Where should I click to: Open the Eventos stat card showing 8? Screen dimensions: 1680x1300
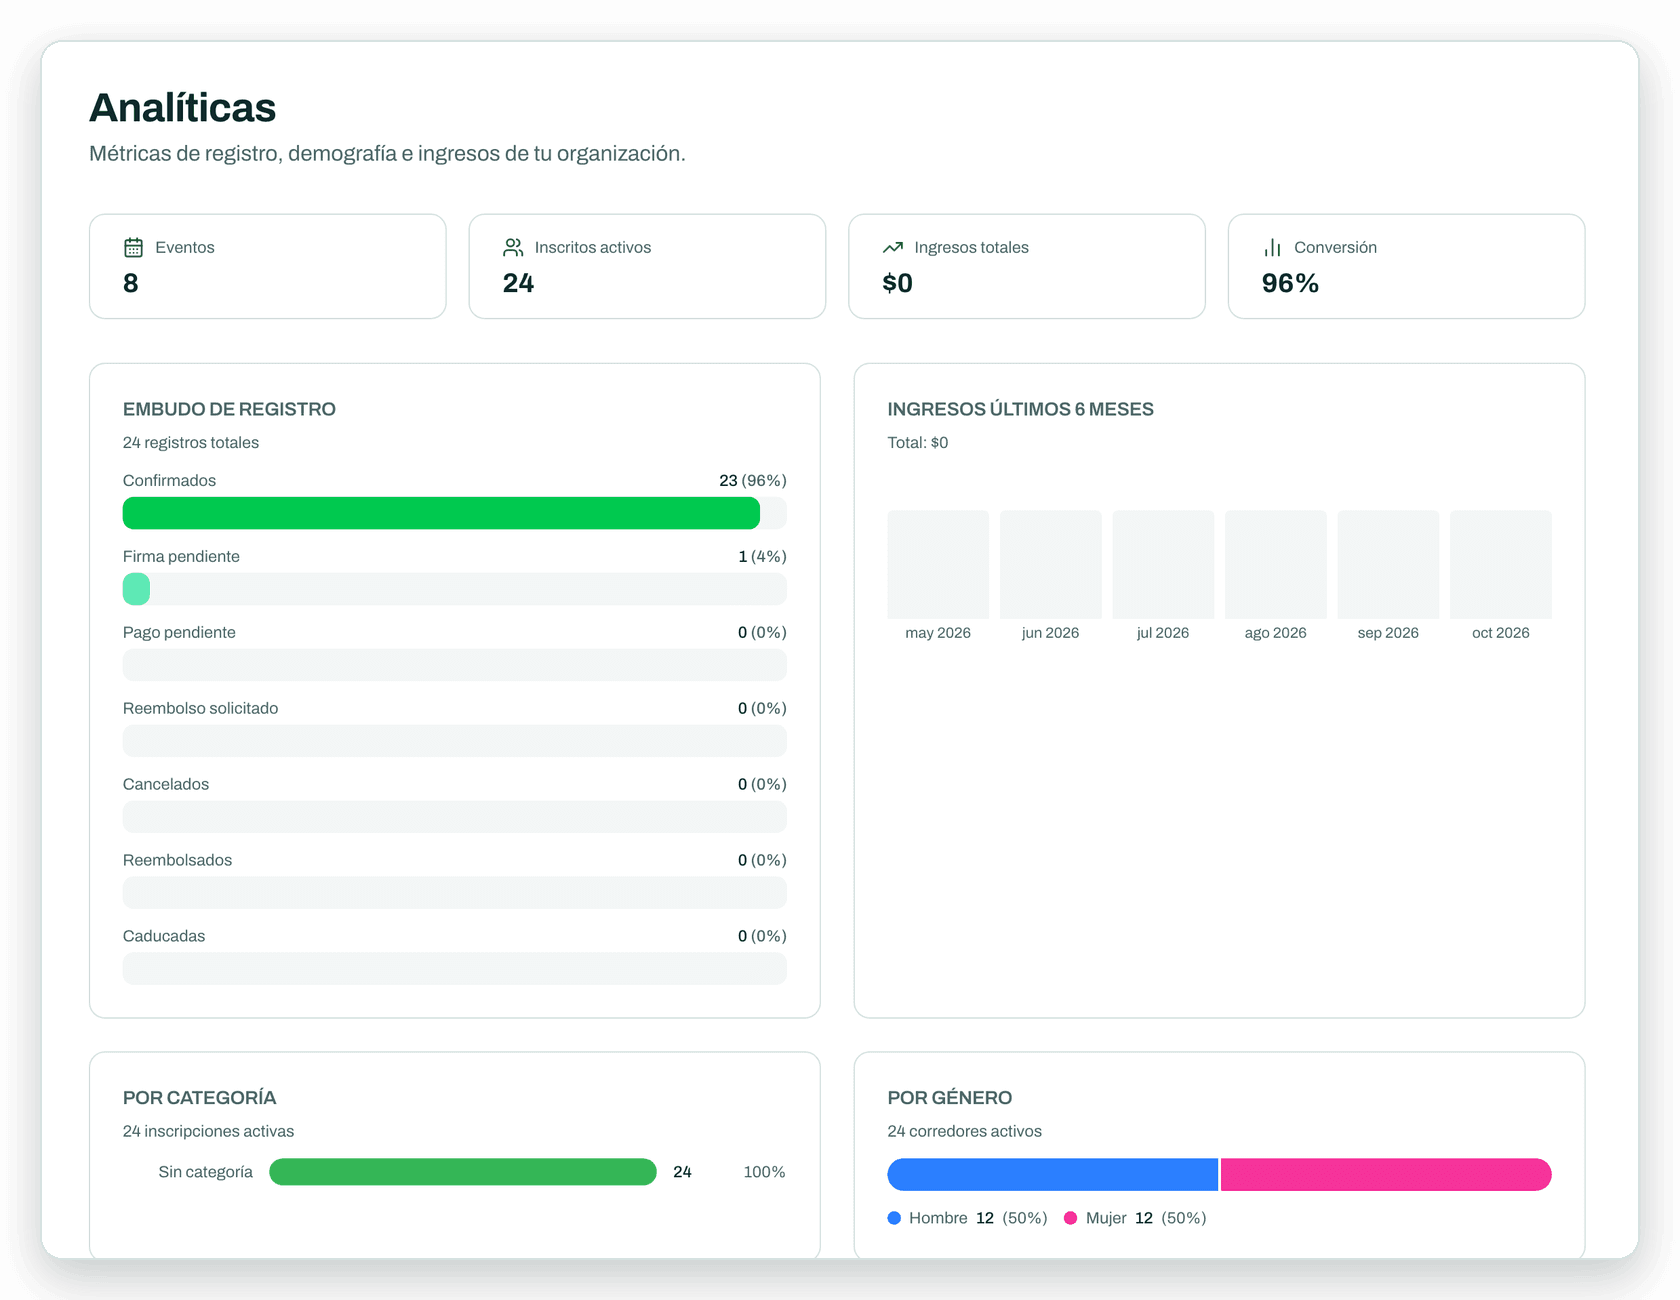point(268,266)
